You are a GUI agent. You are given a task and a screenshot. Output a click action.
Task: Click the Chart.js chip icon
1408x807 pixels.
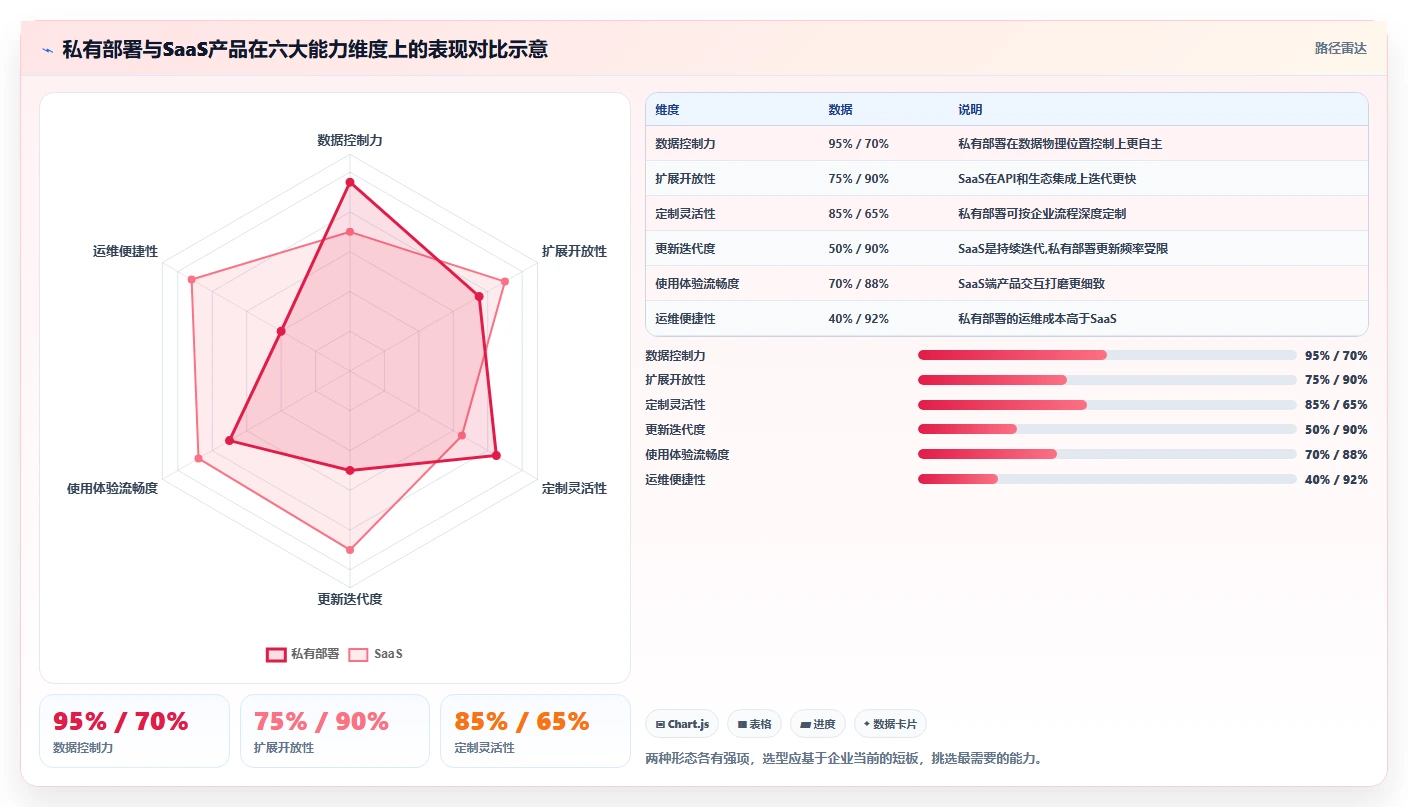tap(660, 724)
